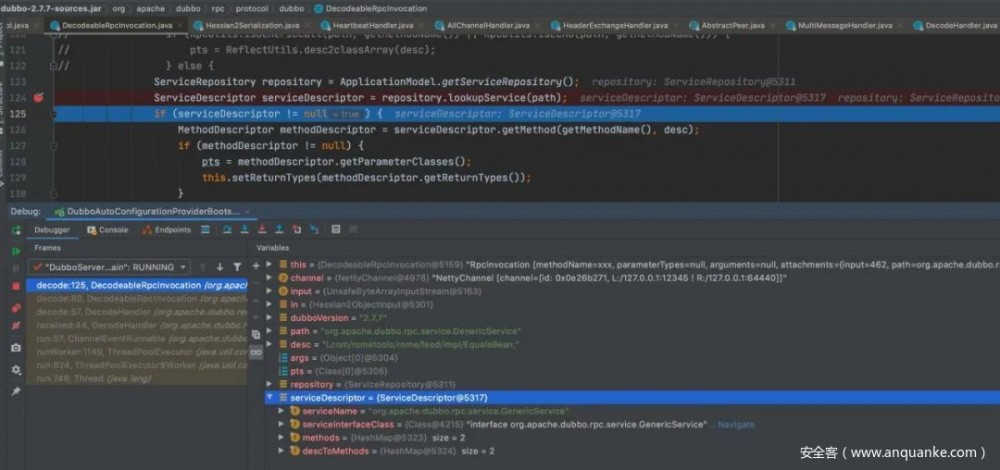Pin the debug tab

tap(16, 391)
